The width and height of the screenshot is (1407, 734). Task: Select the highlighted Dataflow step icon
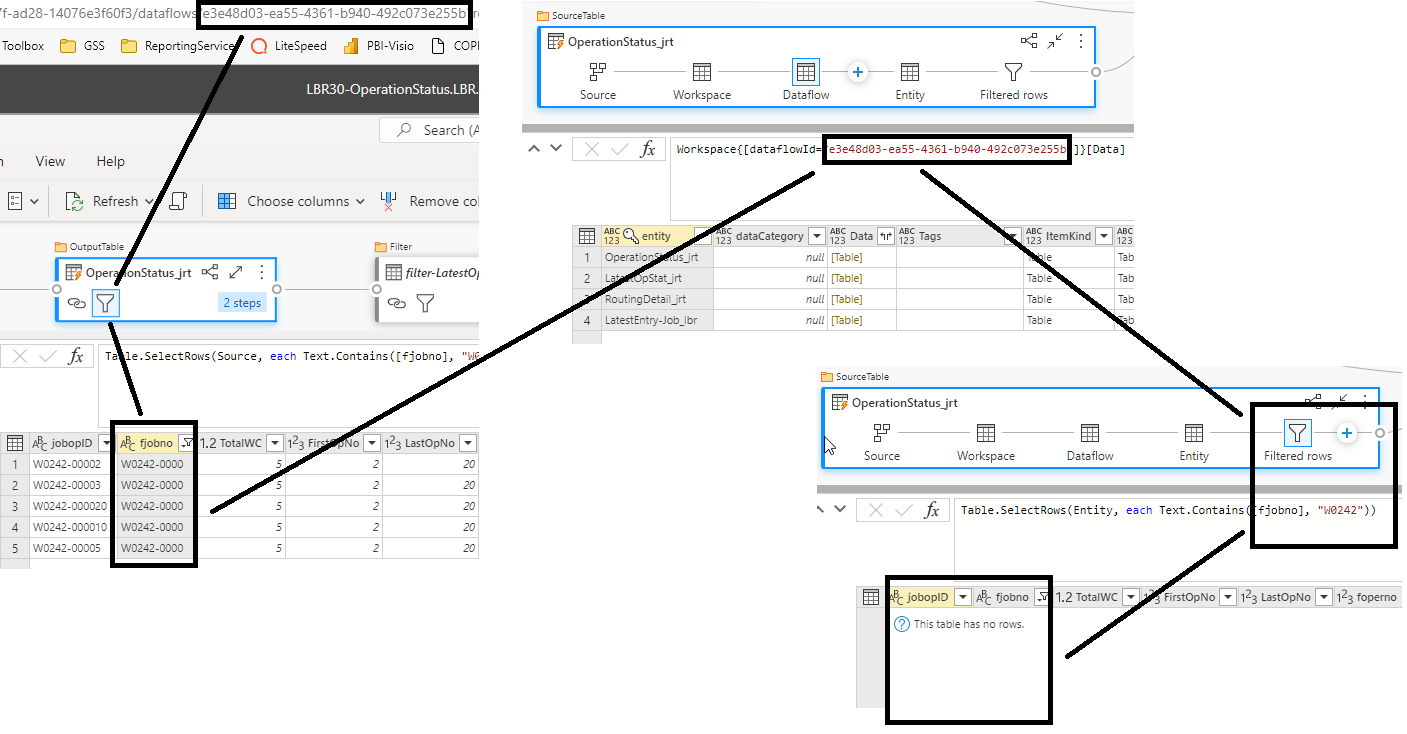coord(806,72)
